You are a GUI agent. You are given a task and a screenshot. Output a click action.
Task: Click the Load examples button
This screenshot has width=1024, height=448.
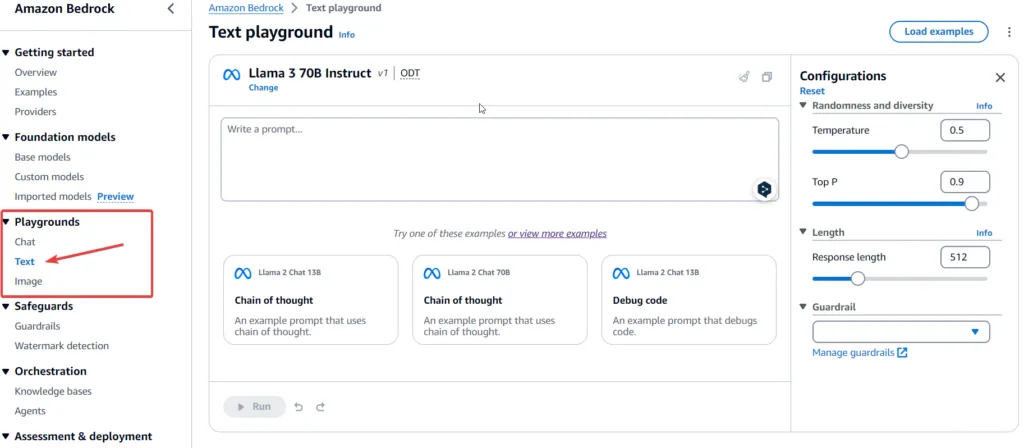(x=938, y=32)
